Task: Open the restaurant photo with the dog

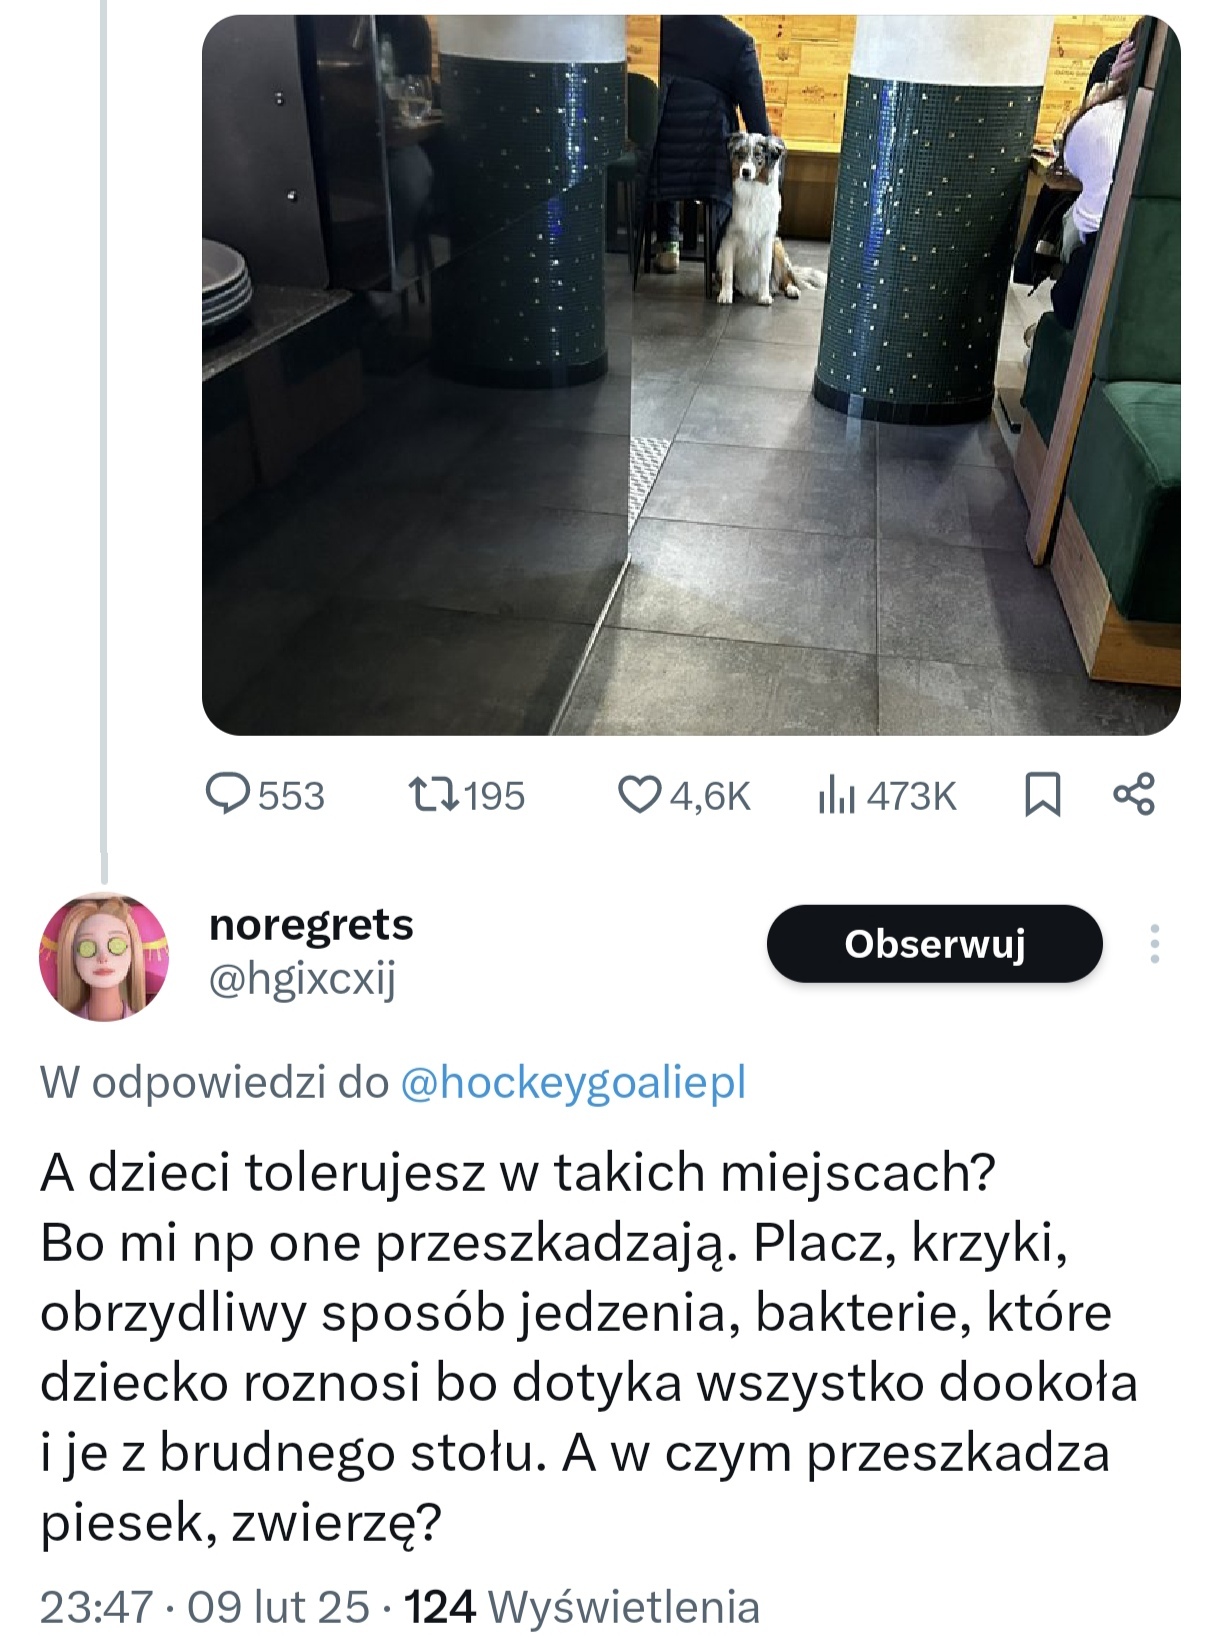Action: pos(690,375)
